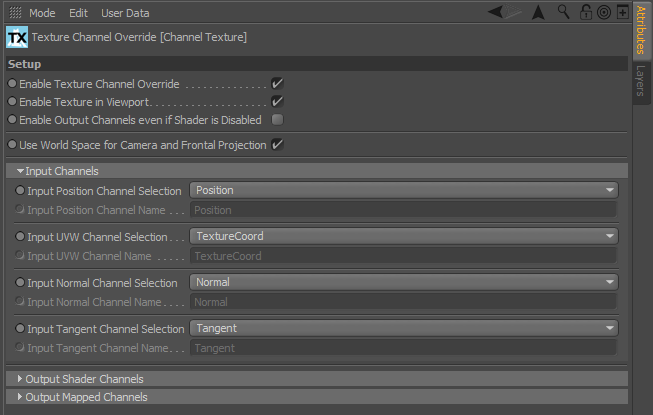The height and width of the screenshot is (415, 653).
Task: Enable Output Channels even if Shader Disabled
Action: point(277,120)
